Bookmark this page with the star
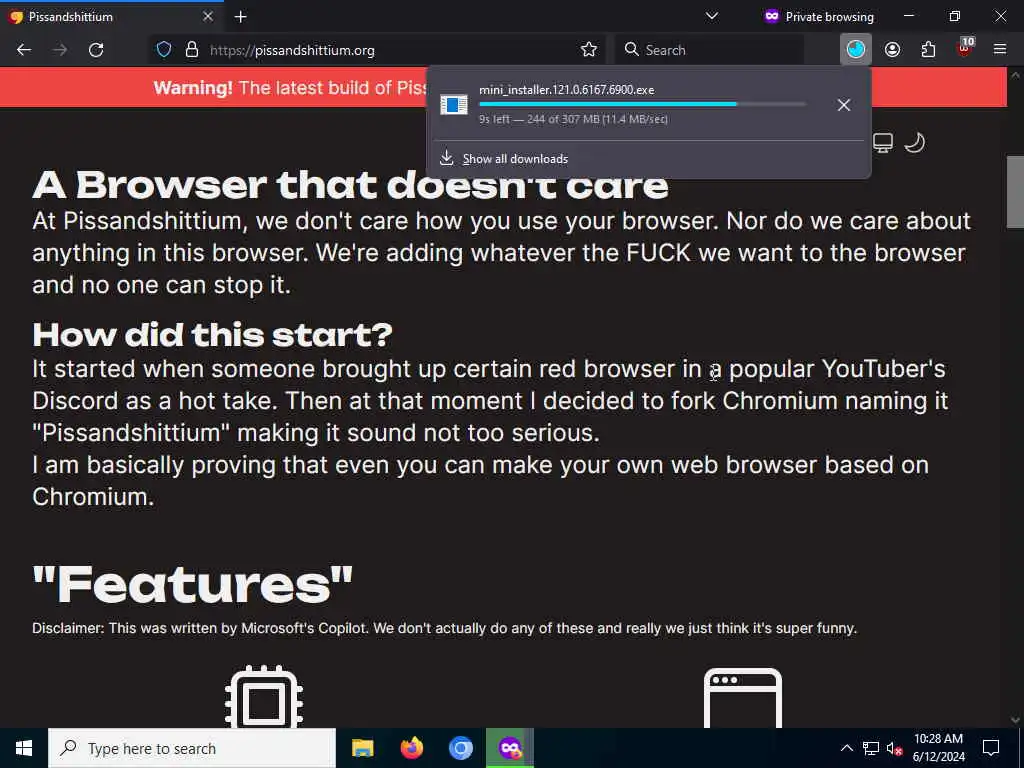 (x=588, y=50)
